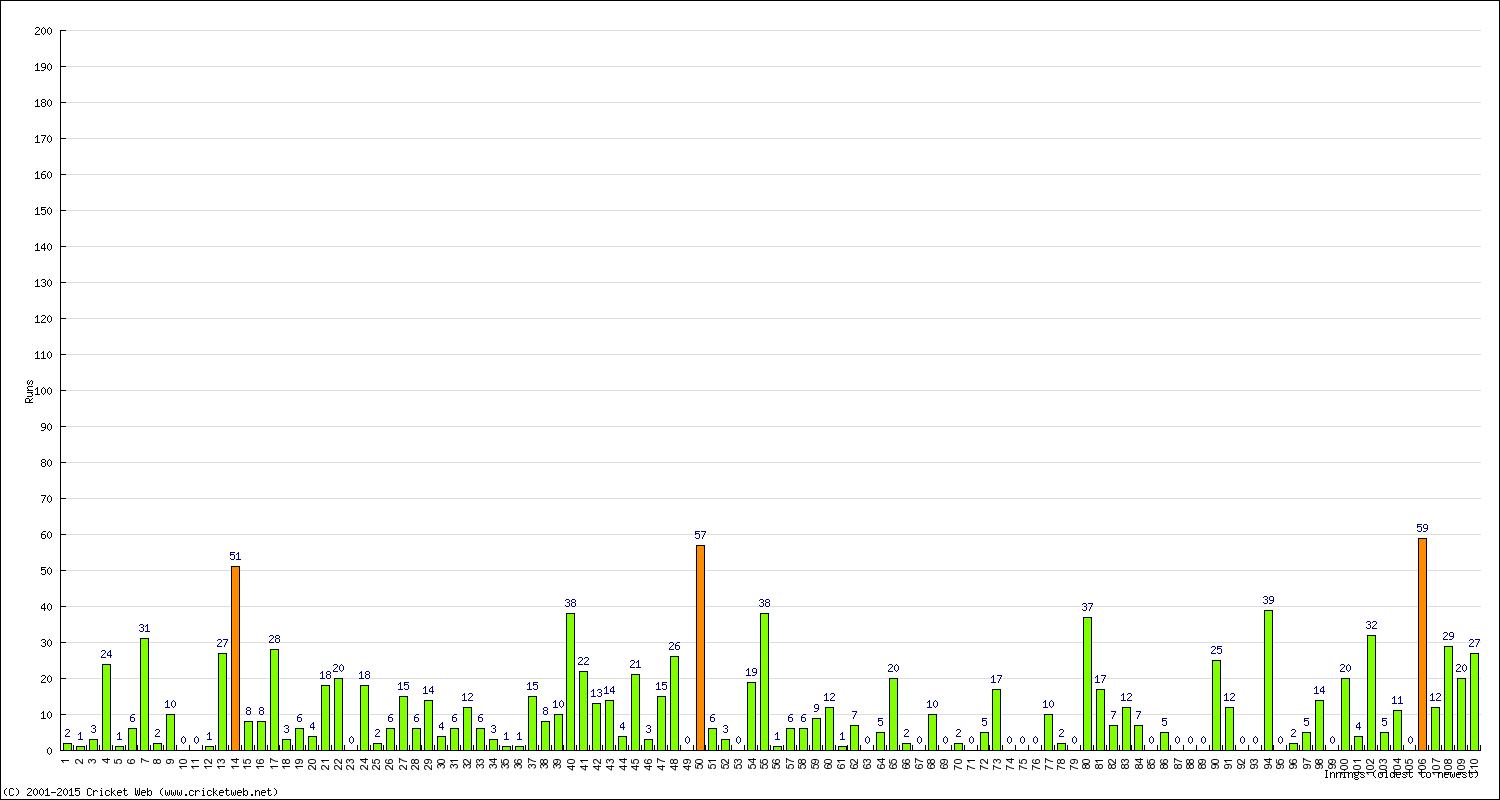Click the y-axis label "200"
The image size is (1500, 800).
tap(43, 31)
